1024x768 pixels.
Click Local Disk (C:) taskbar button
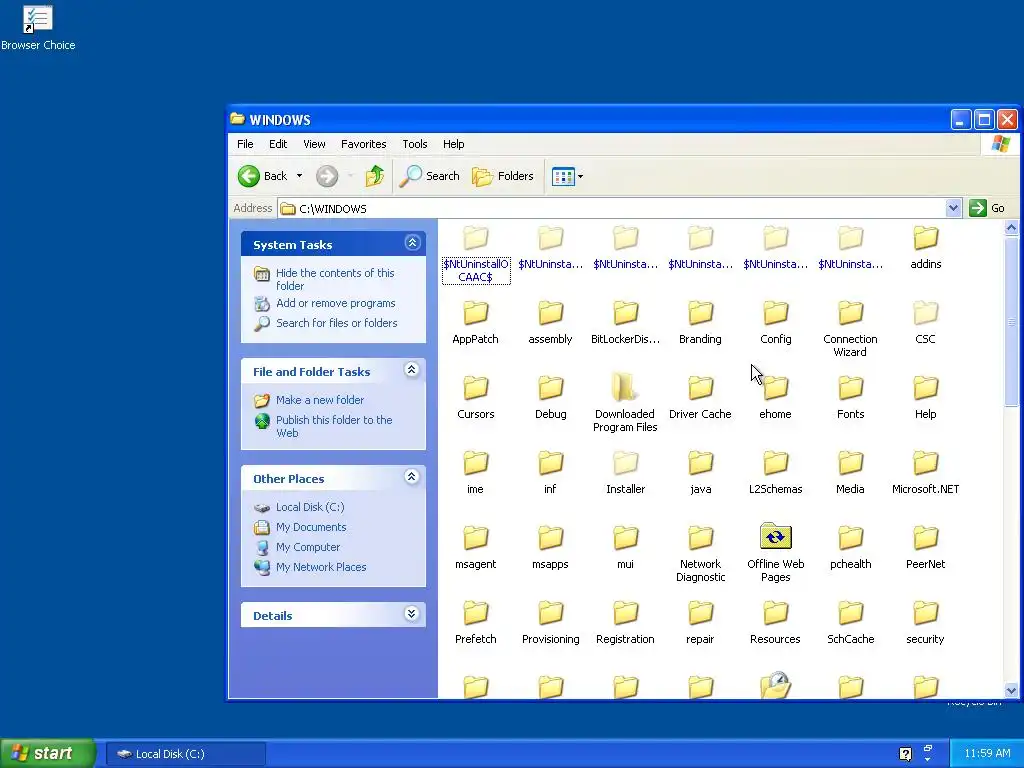185,754
